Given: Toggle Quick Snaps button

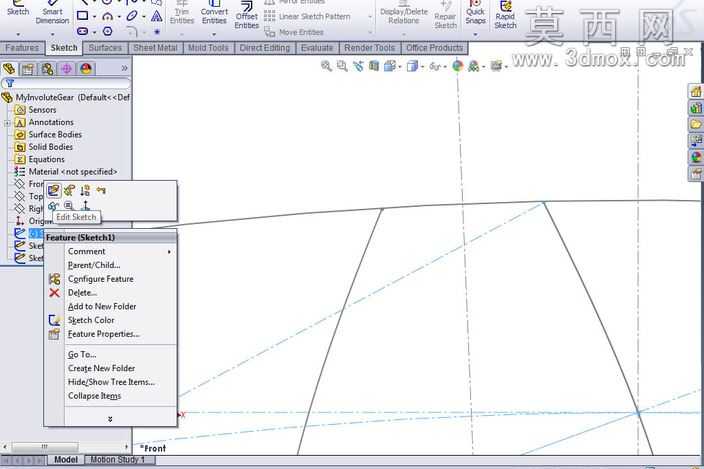Looking at the screenshot, I should coord(475,11).
